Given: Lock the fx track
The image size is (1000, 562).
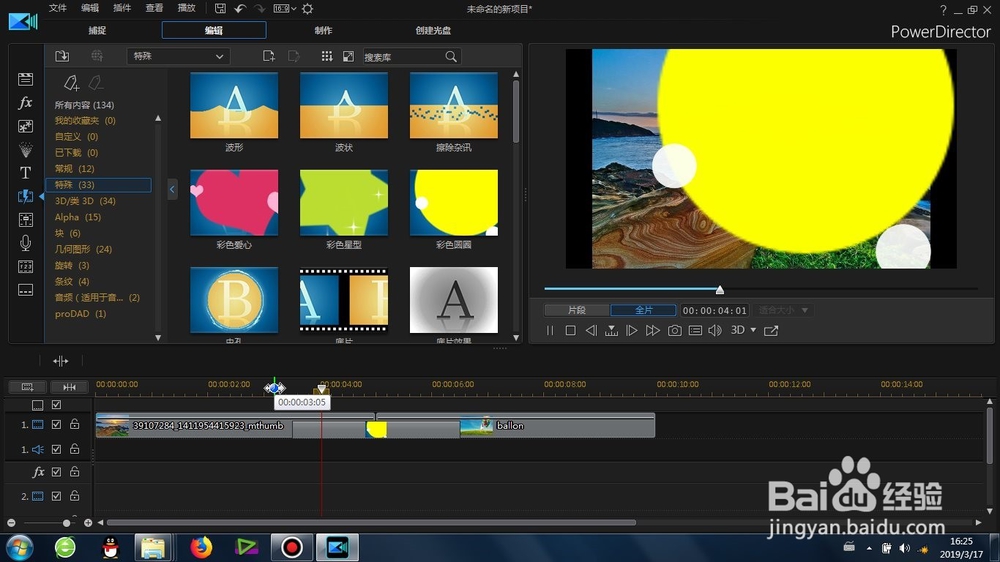Looking at the screenshot, I should pyautogui.click(x=75, y=472).
